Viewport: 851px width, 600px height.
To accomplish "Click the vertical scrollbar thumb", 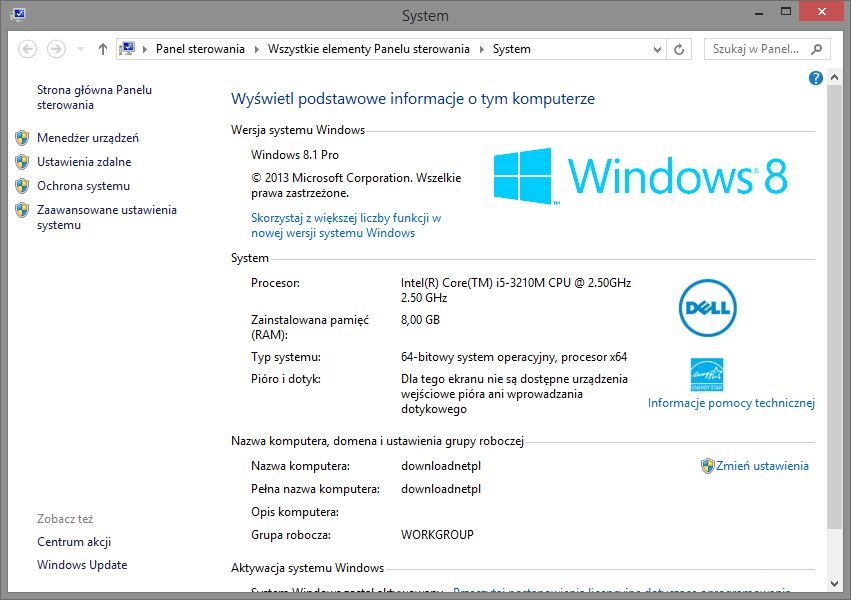I will tap(834, 307).
